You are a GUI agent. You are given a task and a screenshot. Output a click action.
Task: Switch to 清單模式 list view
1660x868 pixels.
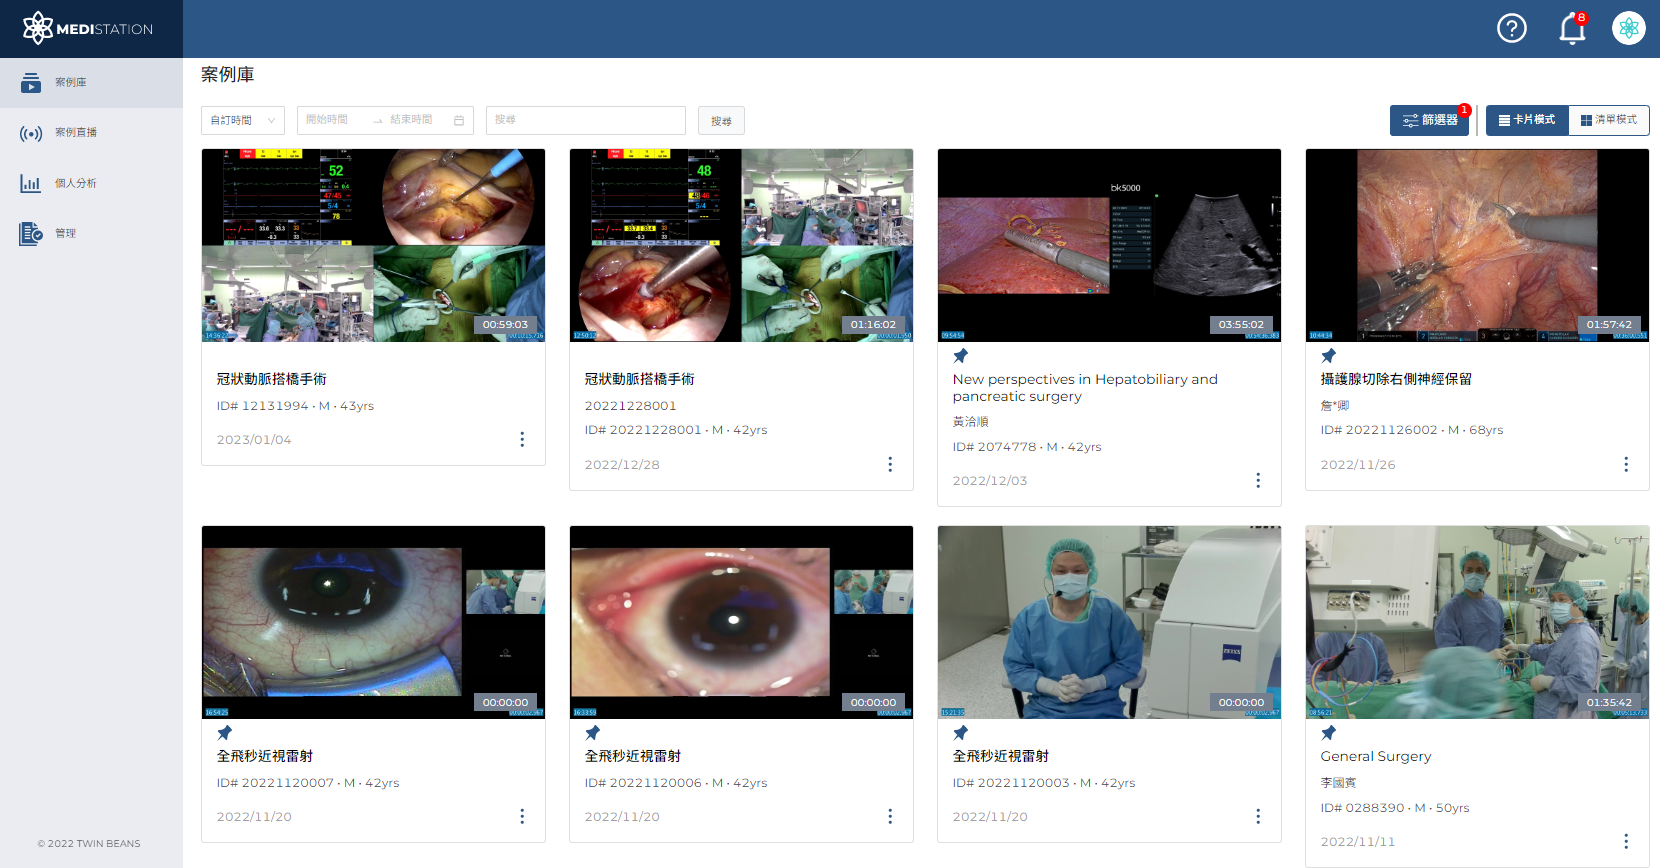(x=1609, y=120)
